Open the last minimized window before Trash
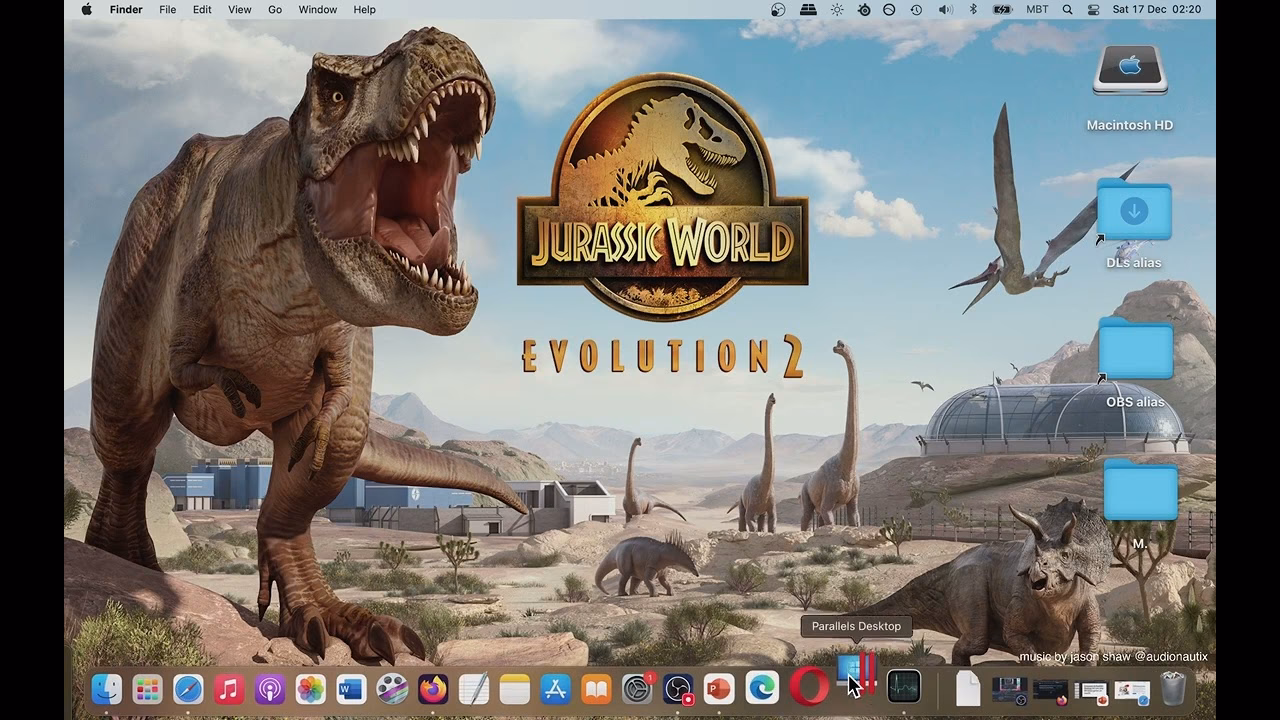Screen dimensions: 1280x720 point(1132,690)
